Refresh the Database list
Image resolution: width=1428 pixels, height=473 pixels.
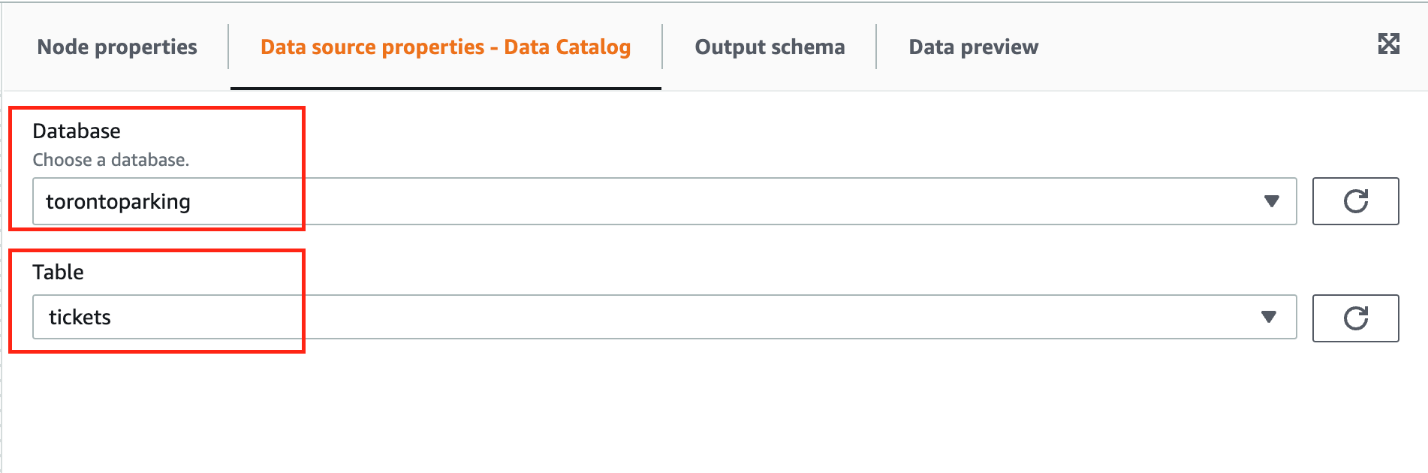(x=1355, y=201)
